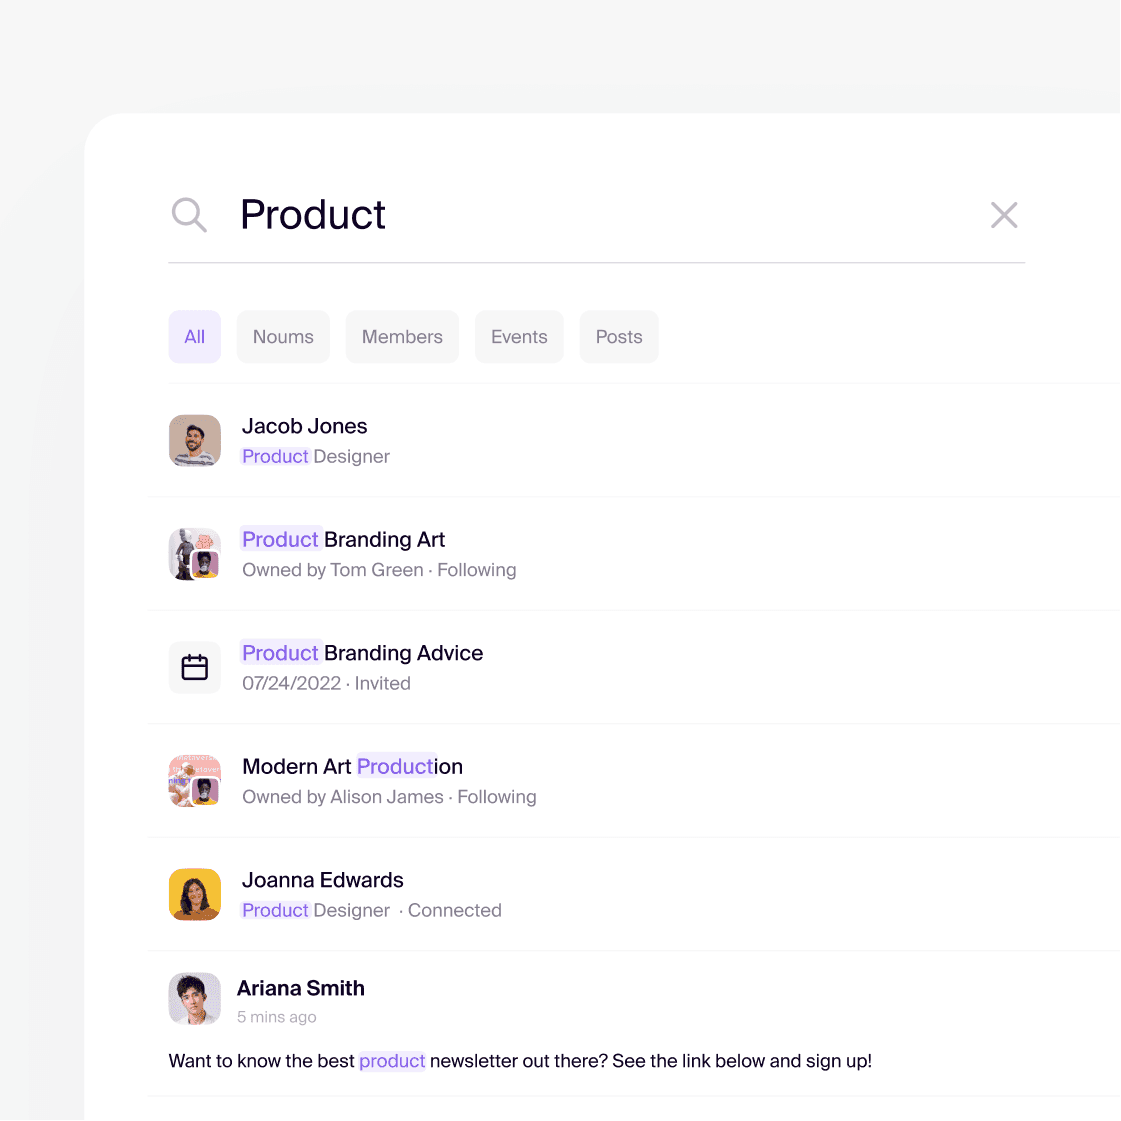Viewport: 1121px width, 1121px height.
Task: Click the search field containing Product
Action: (597, 214)
